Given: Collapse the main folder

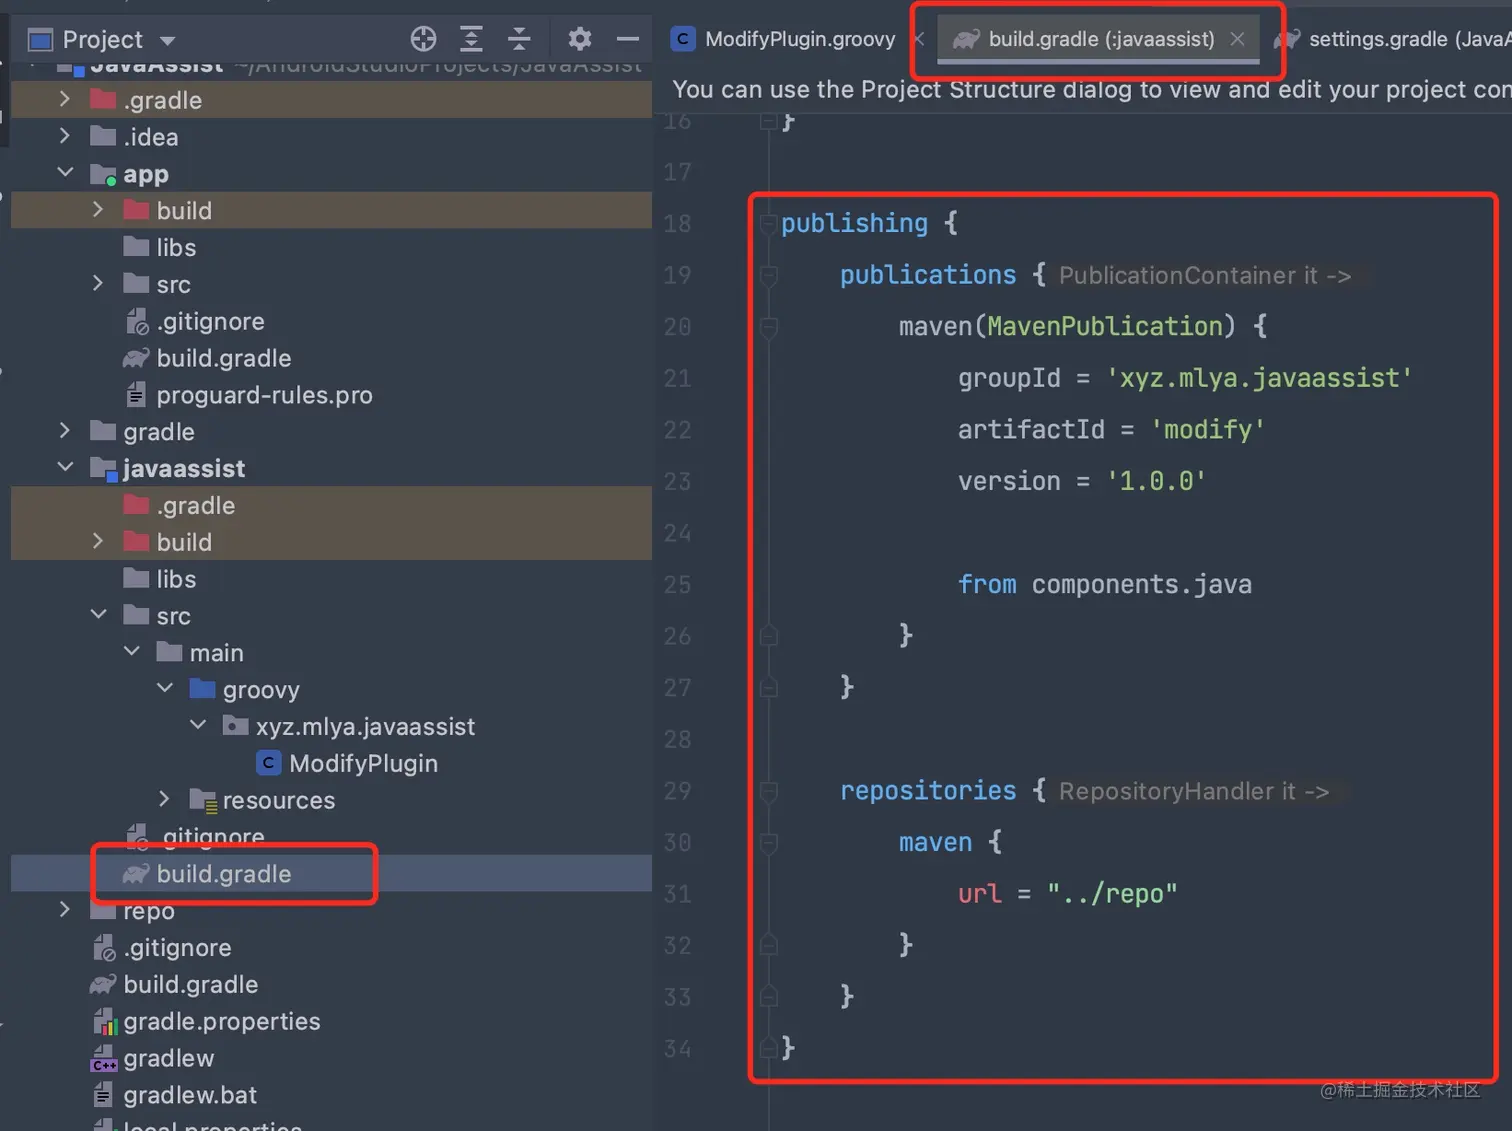Looking at the screenshot, I should click(x=131, y=651).
